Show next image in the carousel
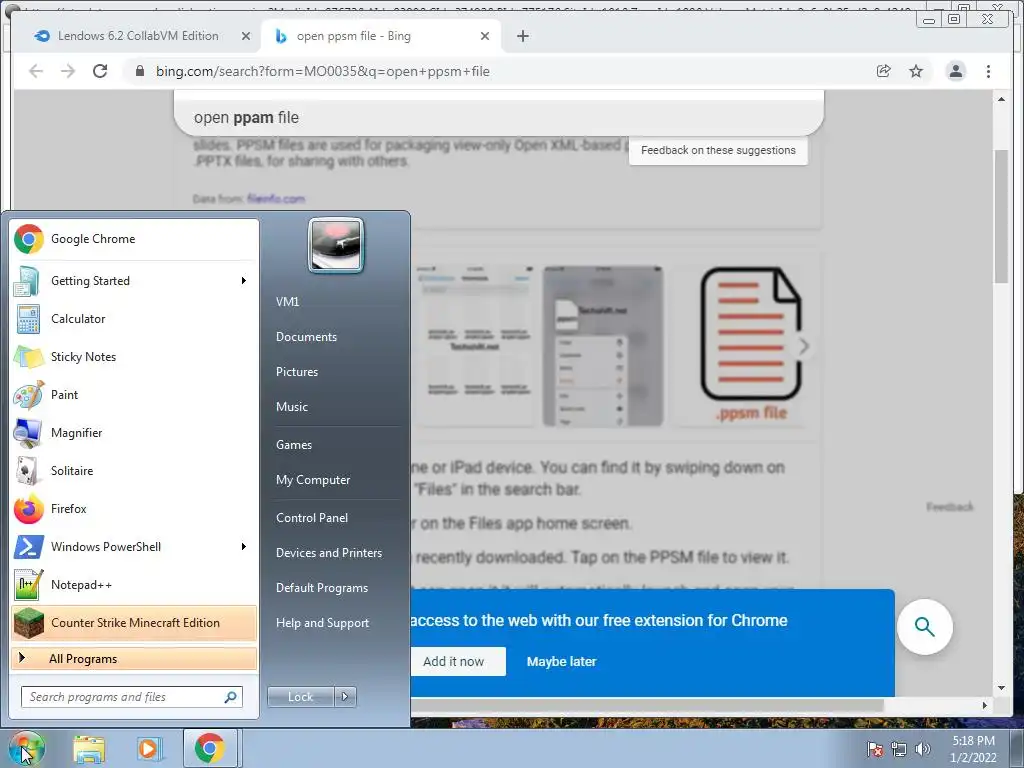The width and height of the screenshot is (1024, 768). point(804,346)
